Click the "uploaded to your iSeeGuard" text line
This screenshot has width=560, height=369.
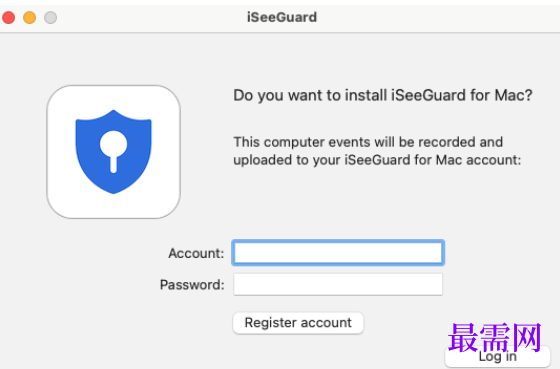[x=377, y=160]
